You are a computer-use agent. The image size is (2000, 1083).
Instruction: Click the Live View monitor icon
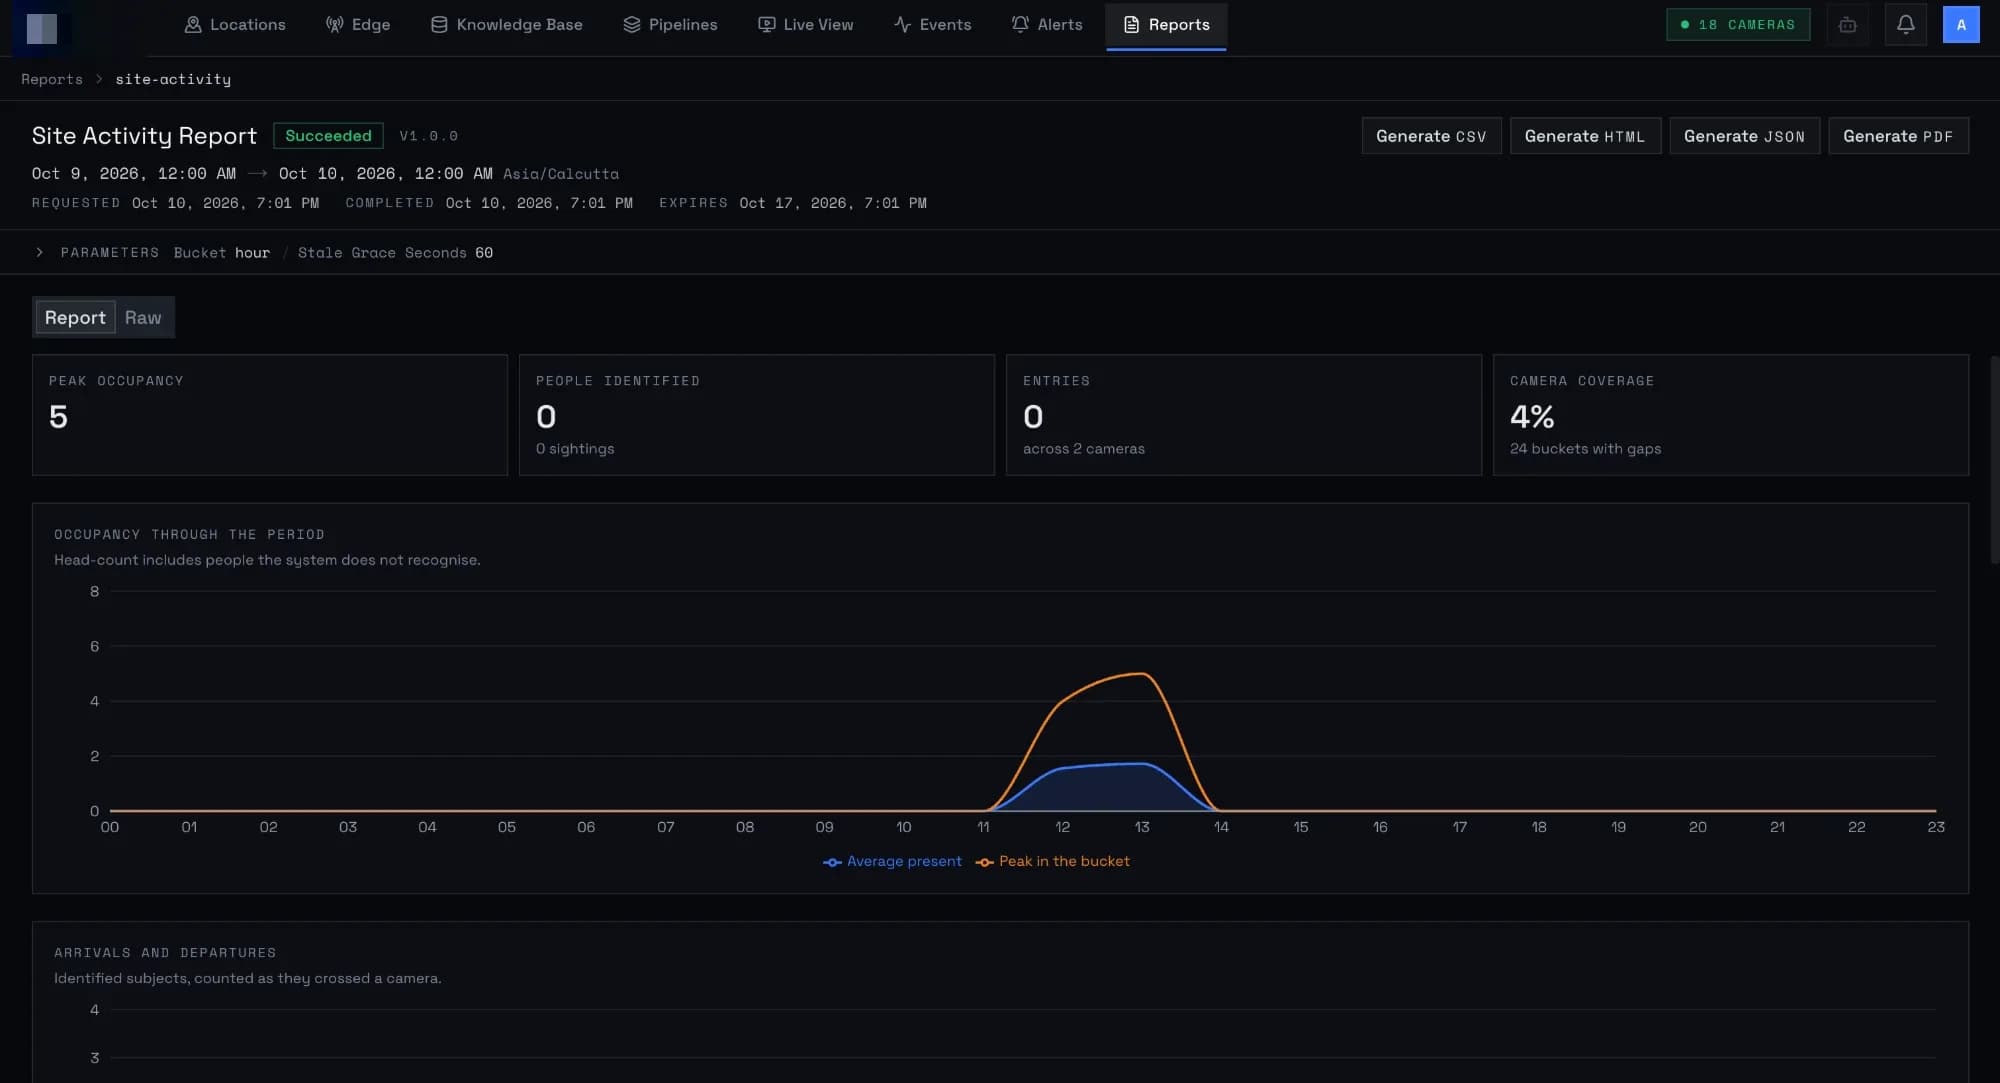[767, 24]
